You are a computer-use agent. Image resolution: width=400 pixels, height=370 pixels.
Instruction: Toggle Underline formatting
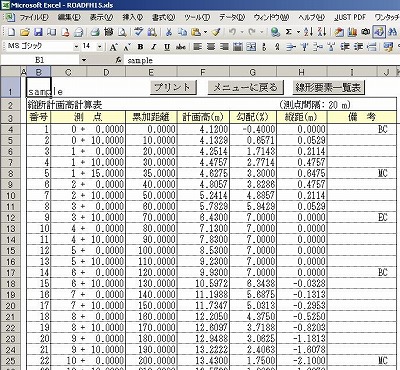(x=167, y=47)
